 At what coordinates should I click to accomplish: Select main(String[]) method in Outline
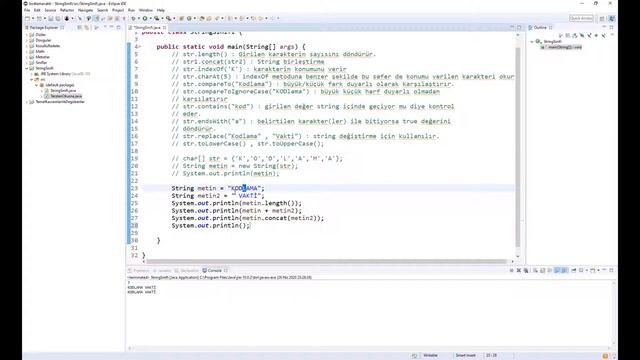tap(562, 47)
